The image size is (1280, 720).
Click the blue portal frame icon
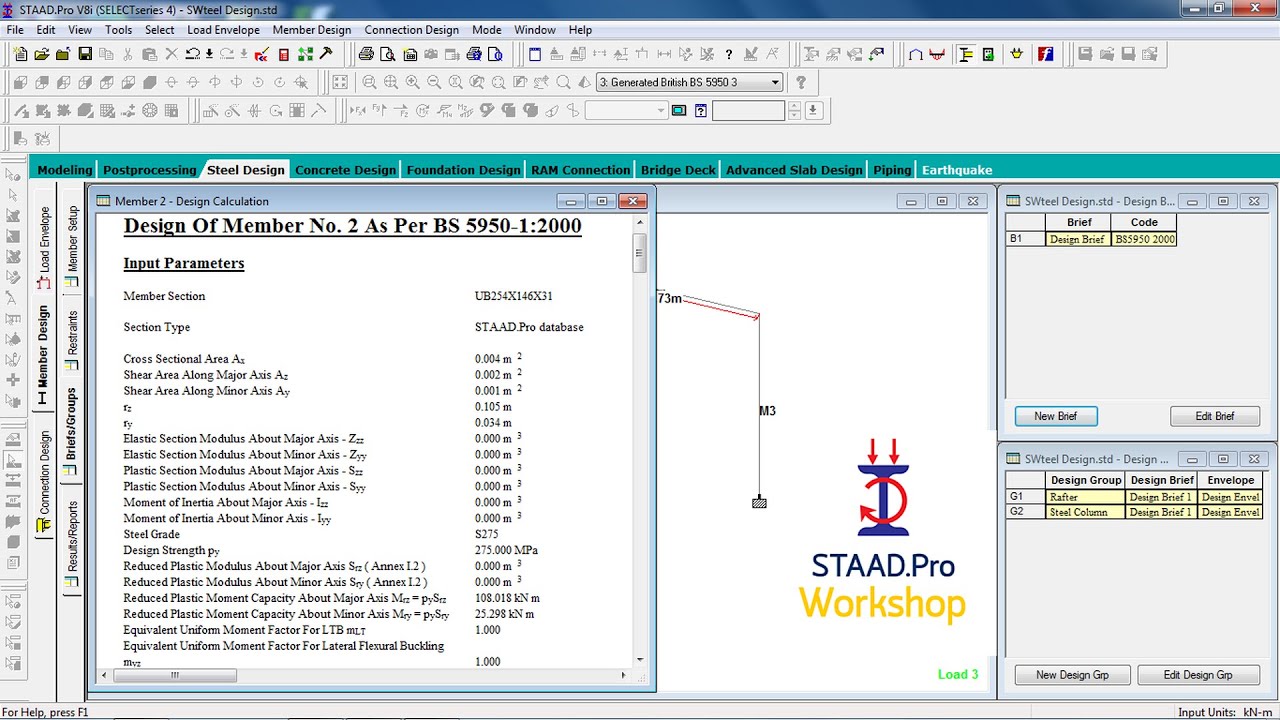tap(915, 54)
